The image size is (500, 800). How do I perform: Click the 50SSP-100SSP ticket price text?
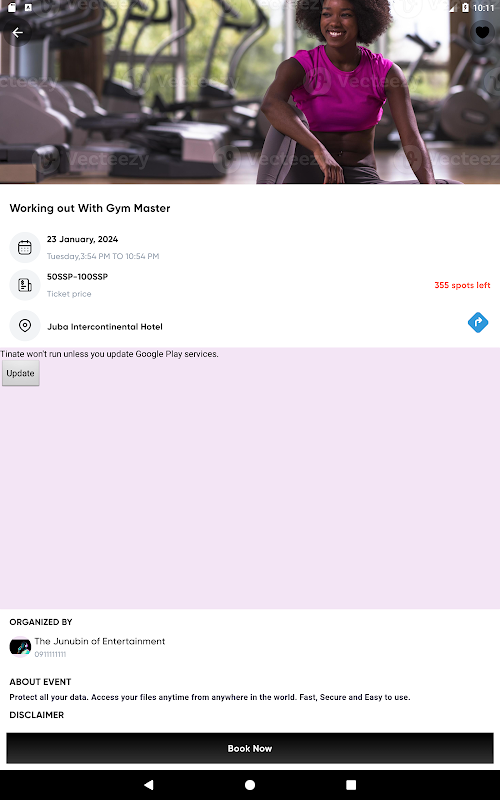78,277
